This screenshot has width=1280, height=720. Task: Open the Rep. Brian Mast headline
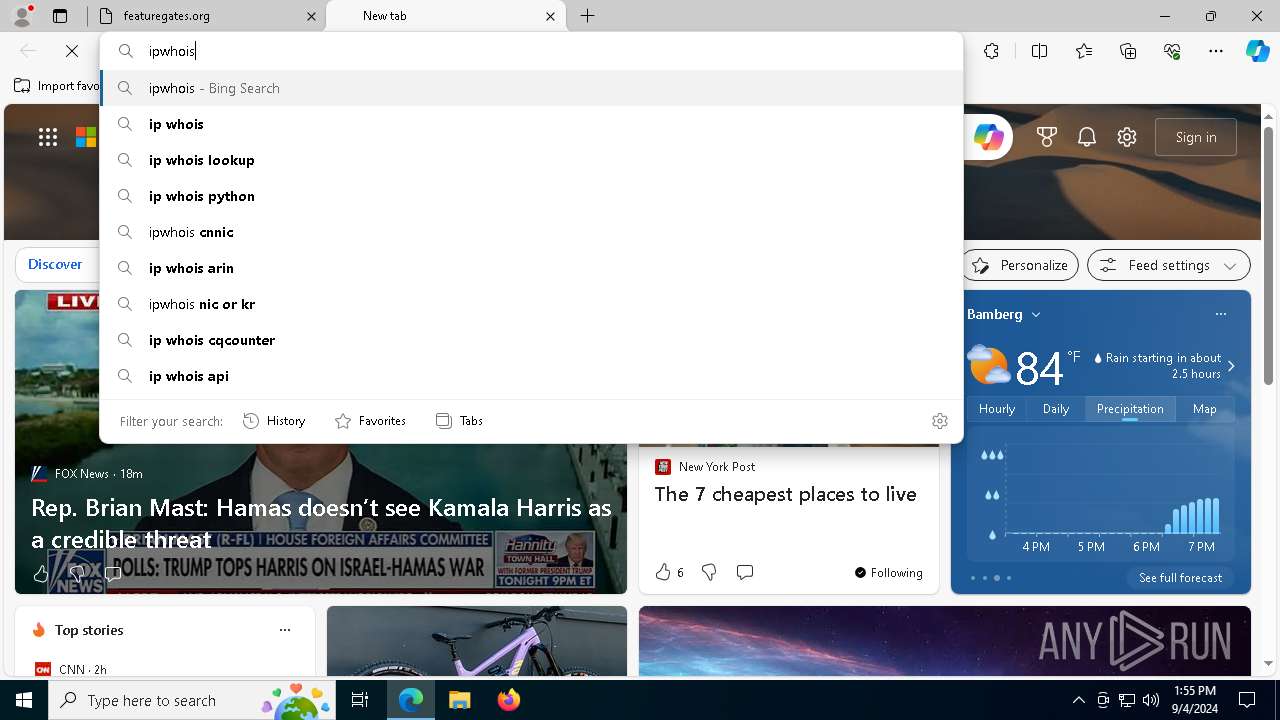click(321, 523)
